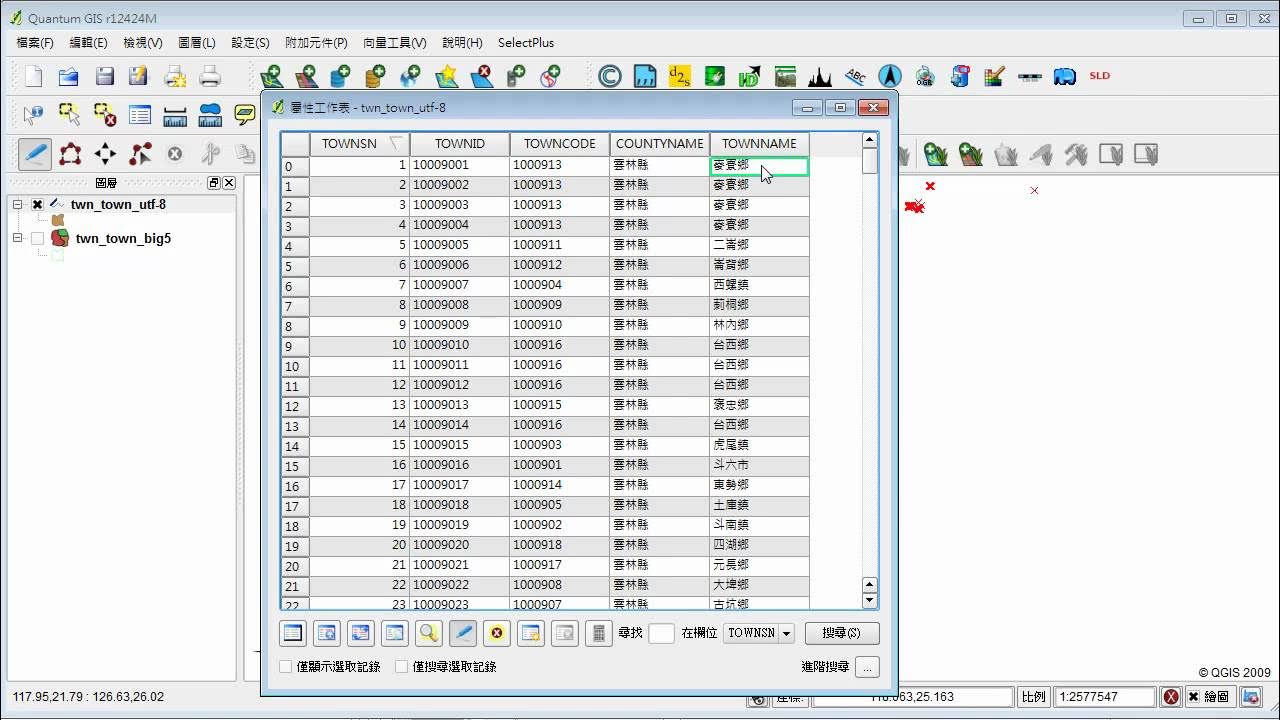Toggle editing pencil in main digitizing toolbar
Screen dimensions: 1280x720
coord(35,154)
